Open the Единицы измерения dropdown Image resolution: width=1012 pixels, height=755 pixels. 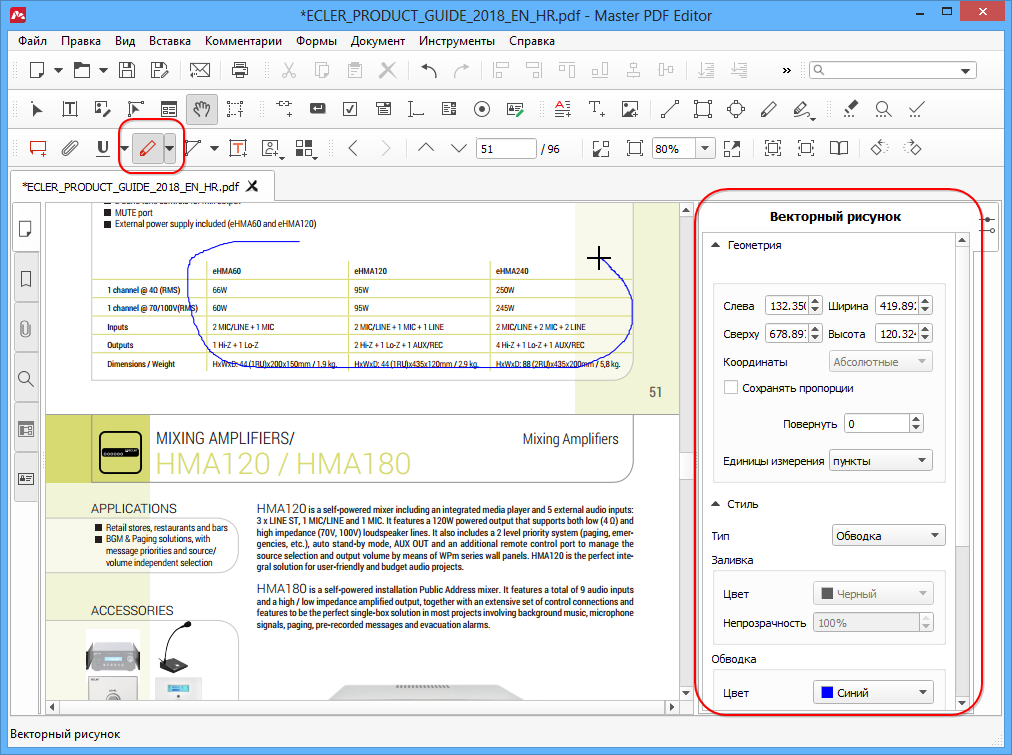(x=881, y=461)
